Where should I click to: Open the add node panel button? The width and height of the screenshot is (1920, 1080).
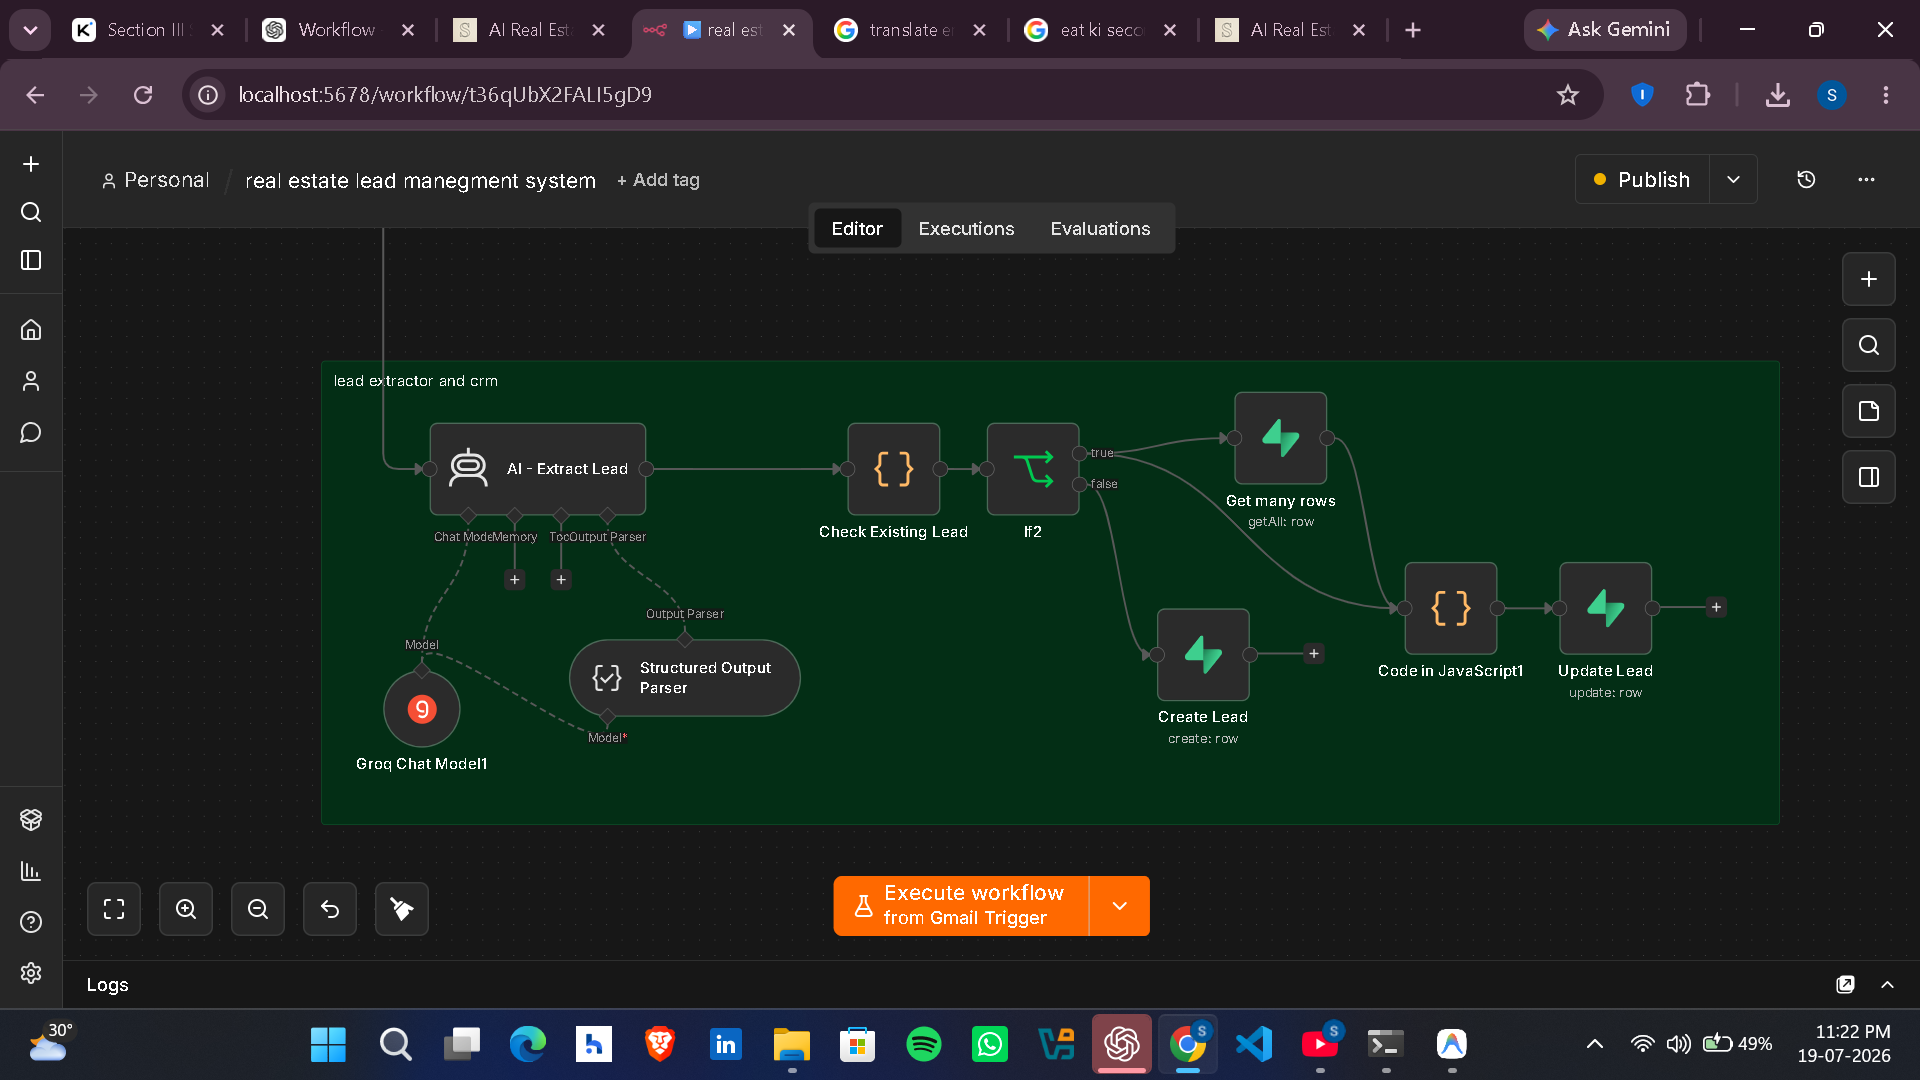click(1868, 279)
